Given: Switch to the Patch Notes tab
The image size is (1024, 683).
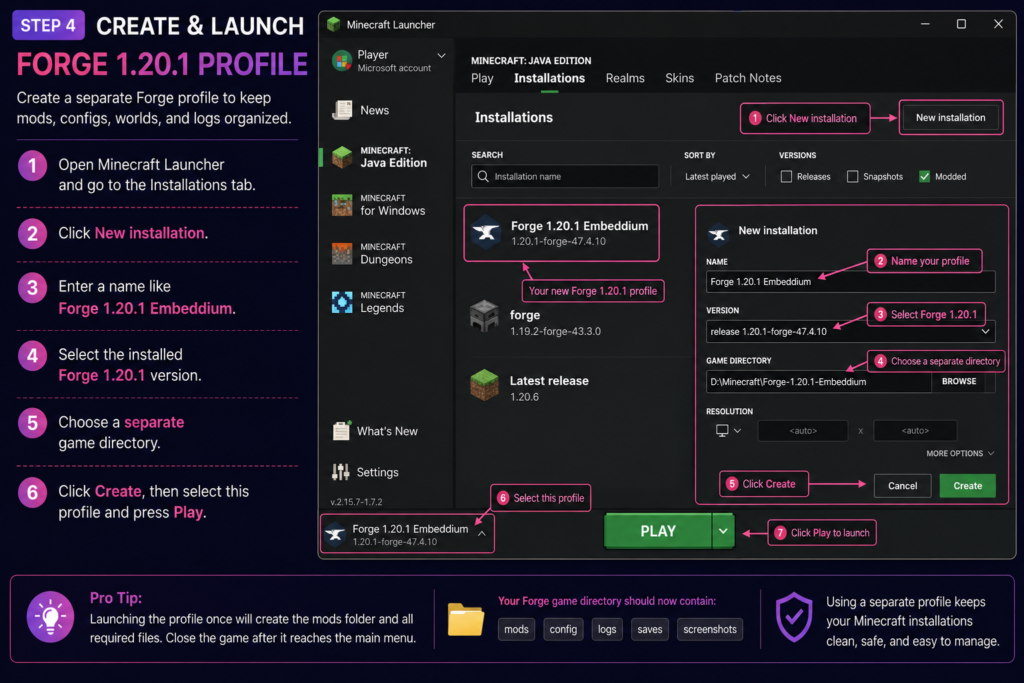Looking at the screenshot, I should 748,78.
